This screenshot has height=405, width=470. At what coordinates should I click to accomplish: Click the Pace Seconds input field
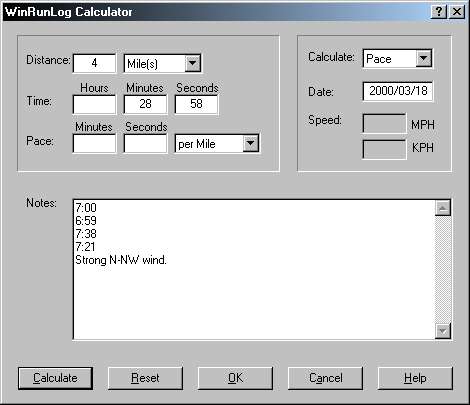point(145,144)
